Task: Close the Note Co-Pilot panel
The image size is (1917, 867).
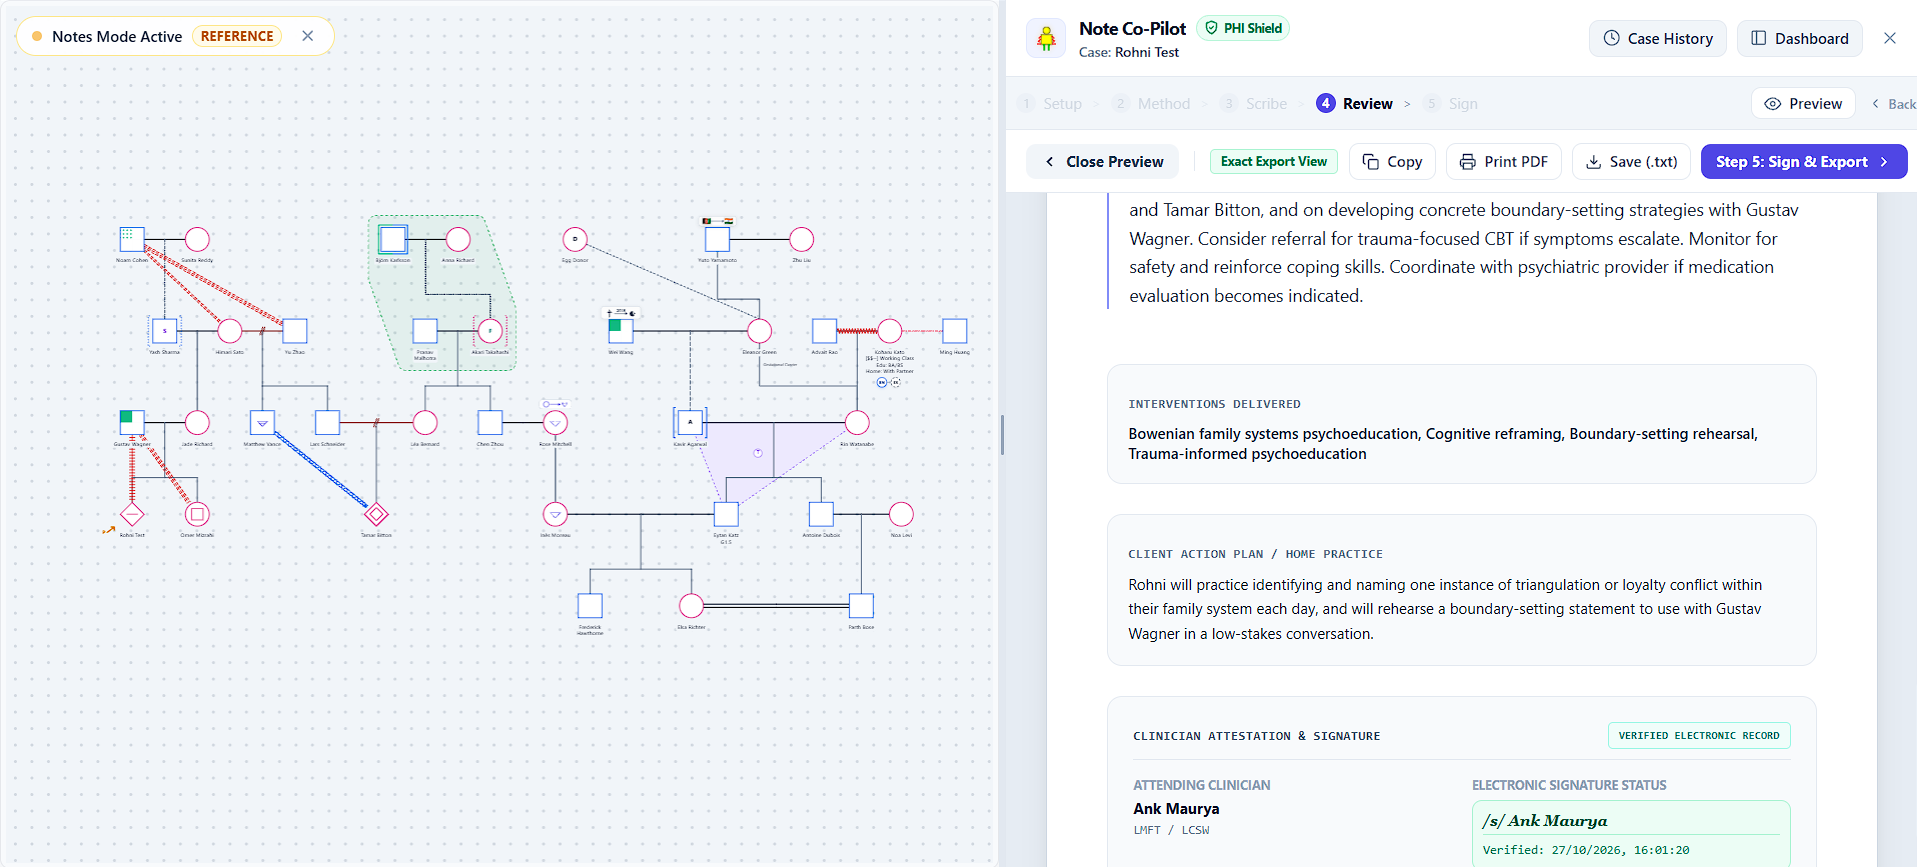Action: click(1890, 38)
